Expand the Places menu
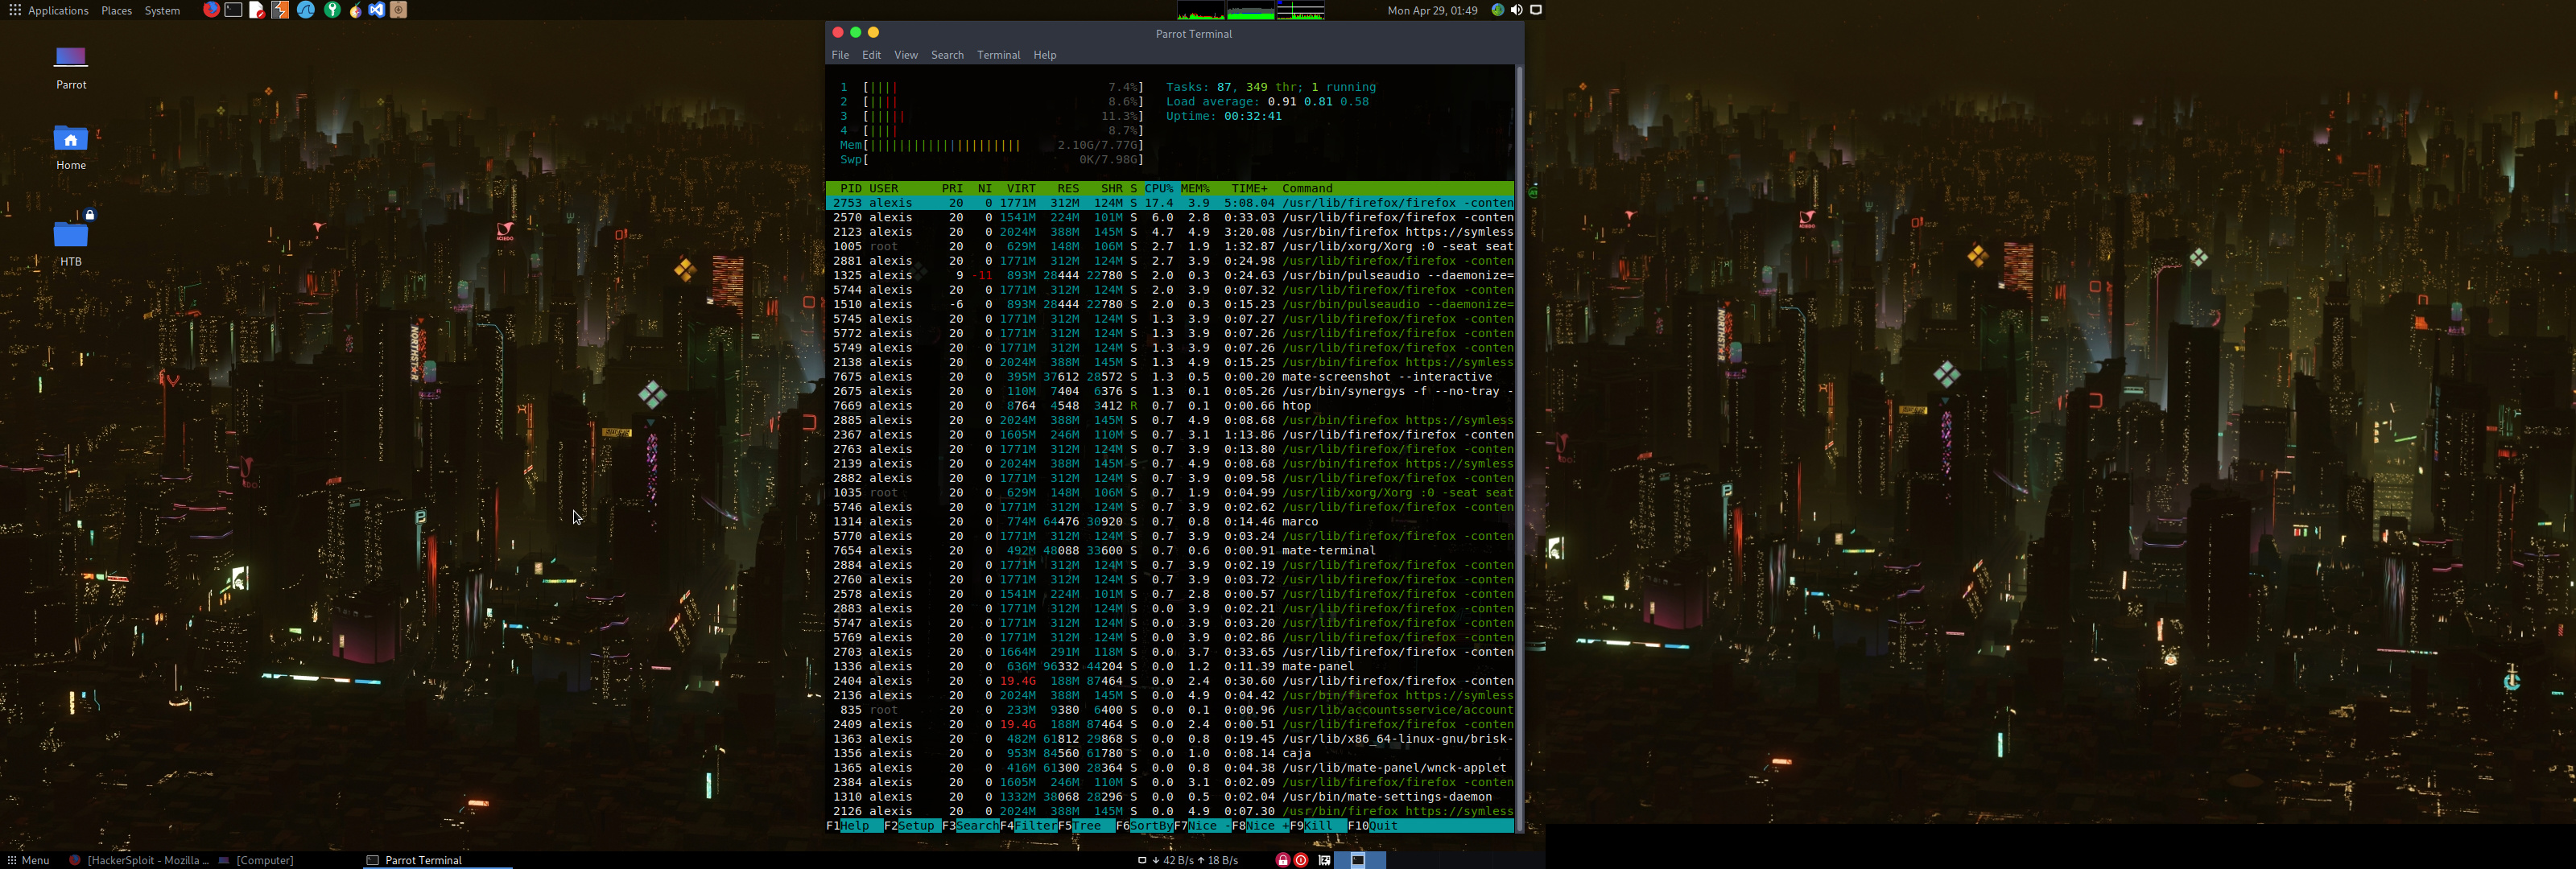The image size is (2576, 869). [x=116, y=10]
